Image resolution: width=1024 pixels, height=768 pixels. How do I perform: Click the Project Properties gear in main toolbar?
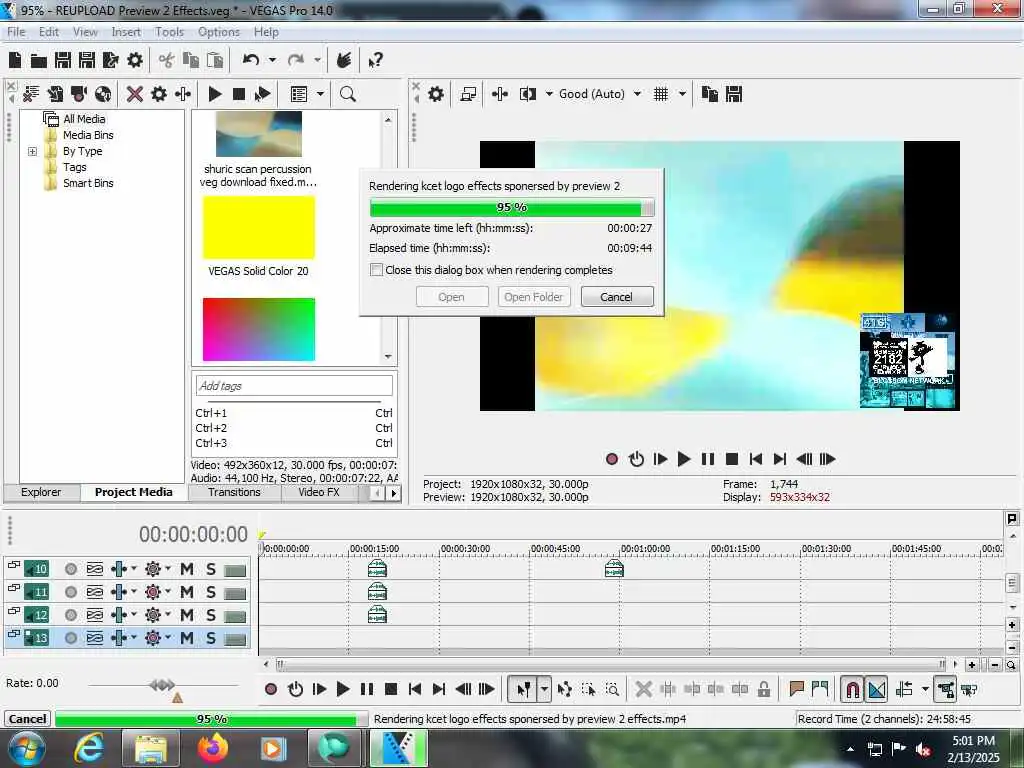[135, 61]
